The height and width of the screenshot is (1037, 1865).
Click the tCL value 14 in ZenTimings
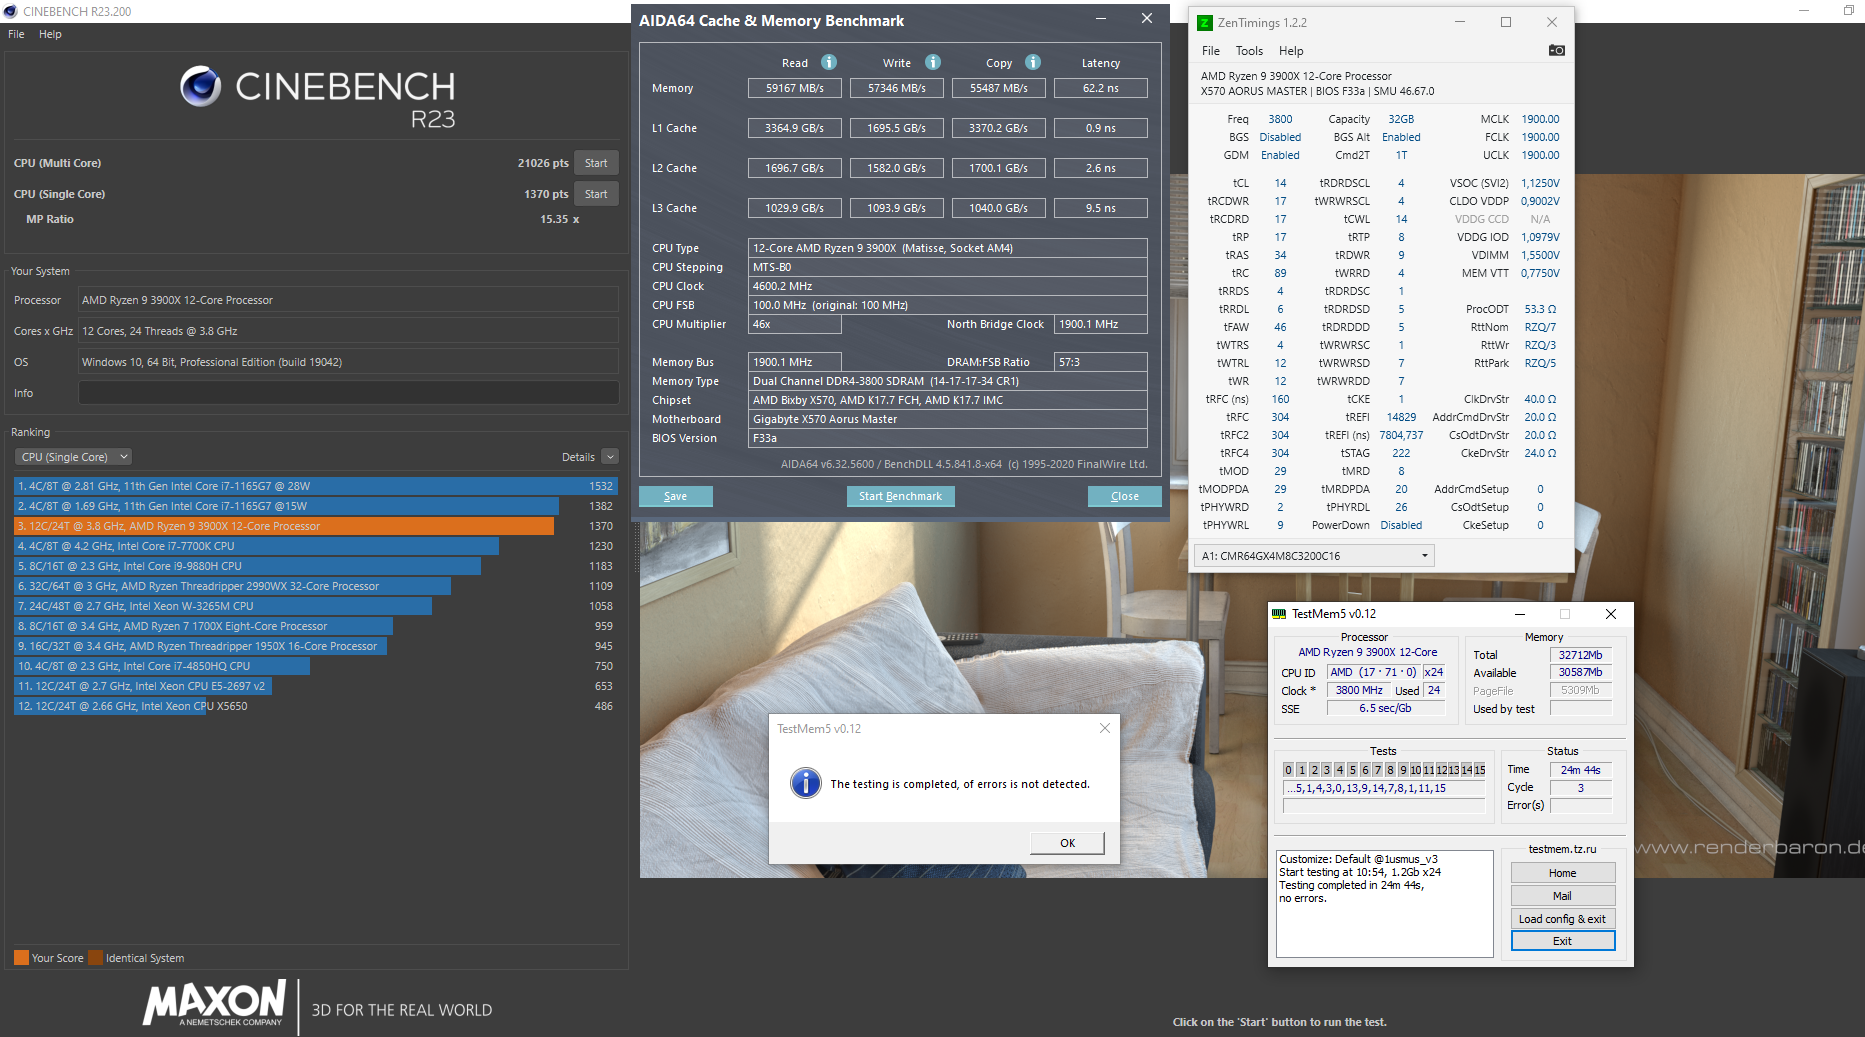click(1280, 183)
